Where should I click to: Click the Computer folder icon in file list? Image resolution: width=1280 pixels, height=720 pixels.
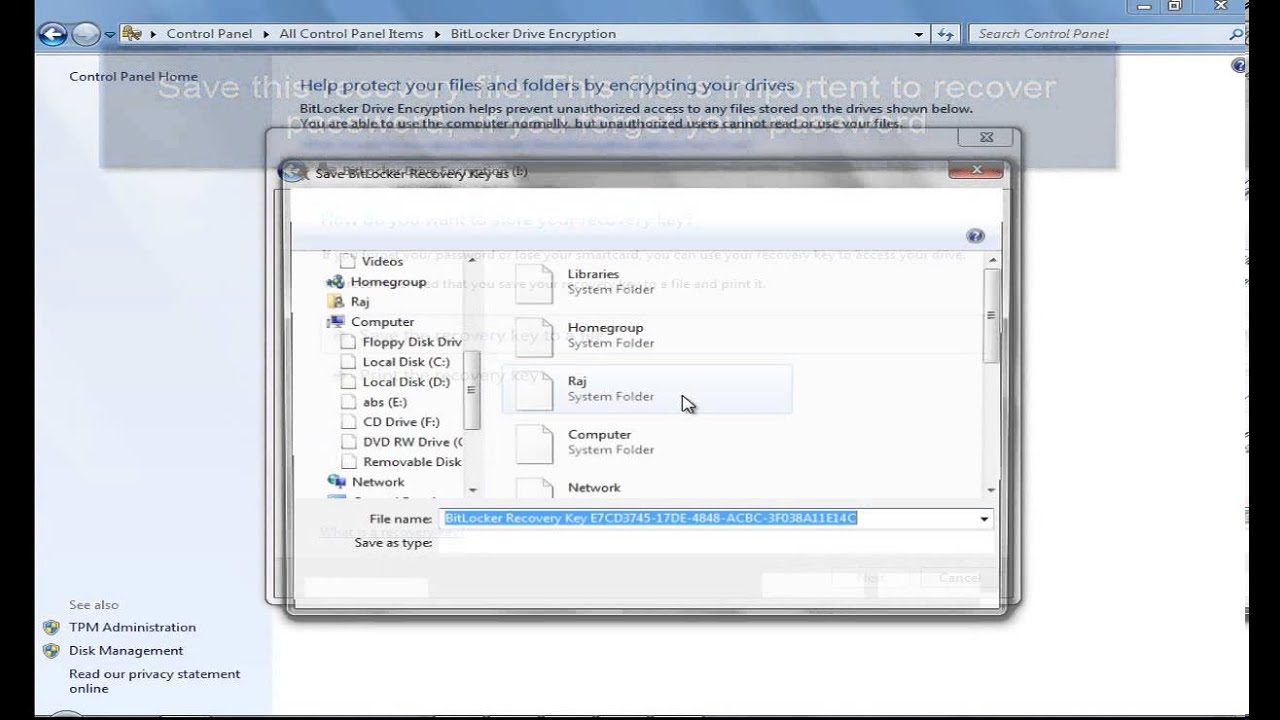coord(534,444)
